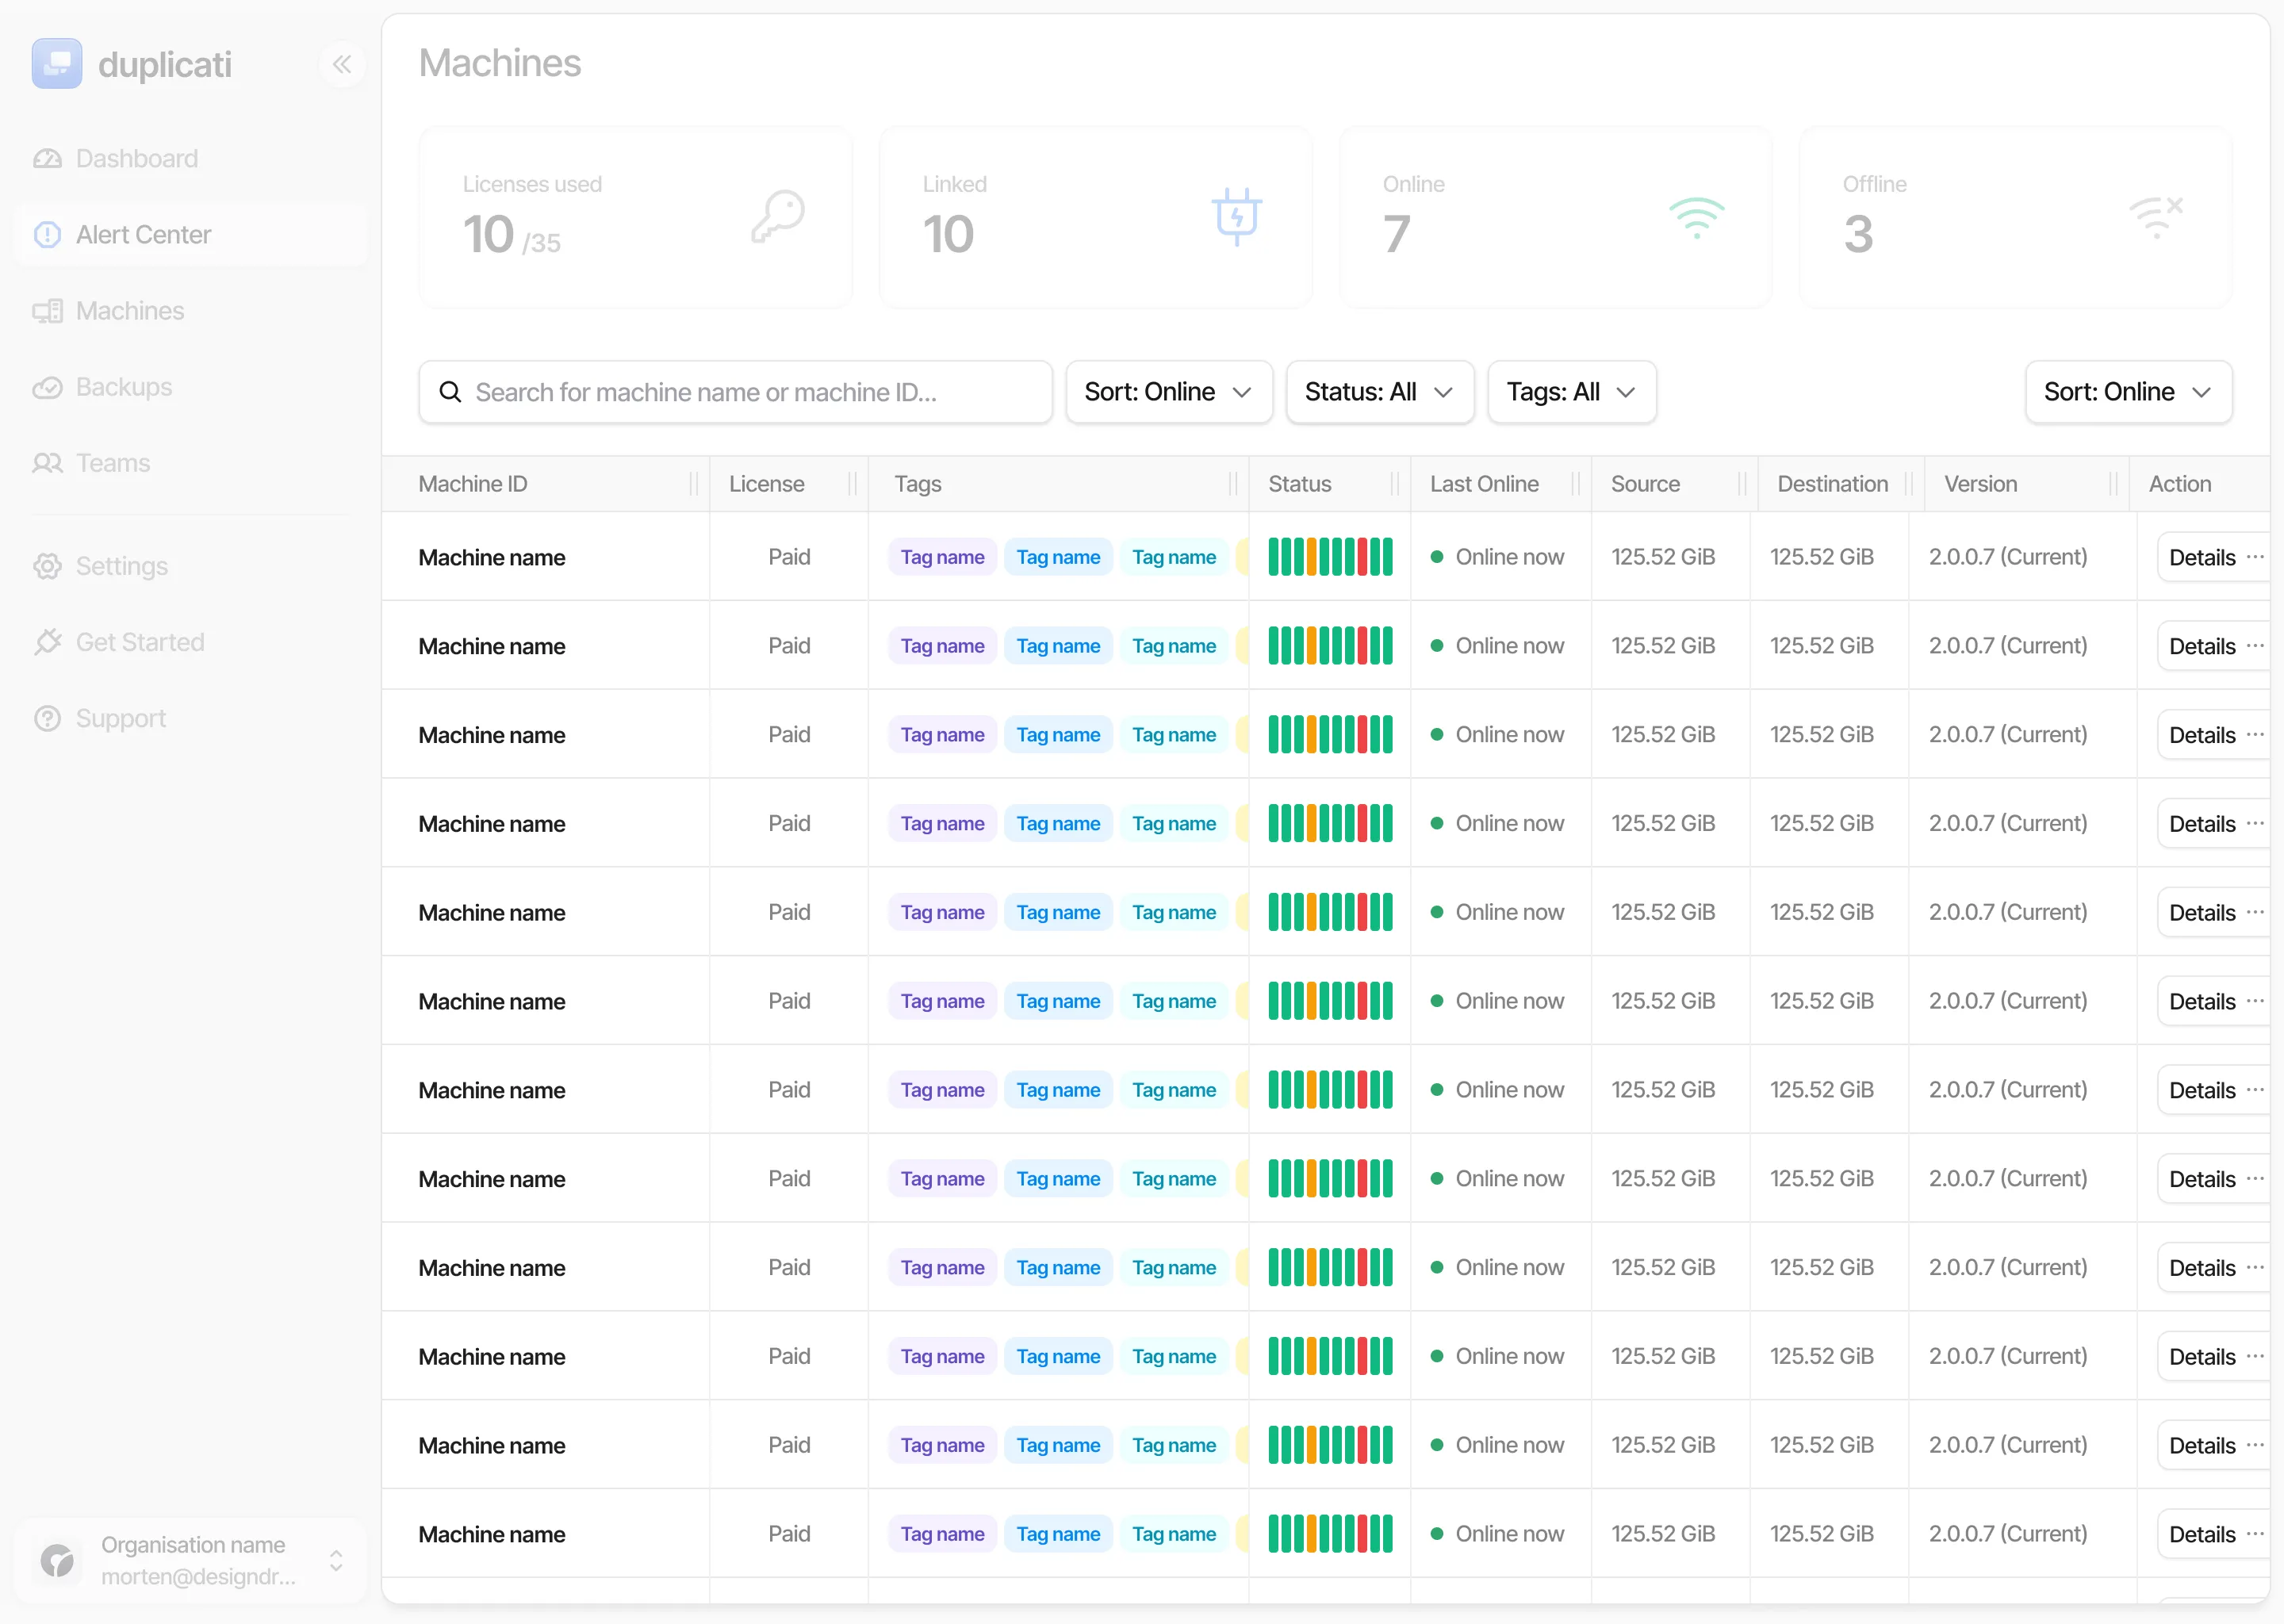Collapse the sidebar with double-chevron icon
2284x1624 pixels.
click(342, 65)
